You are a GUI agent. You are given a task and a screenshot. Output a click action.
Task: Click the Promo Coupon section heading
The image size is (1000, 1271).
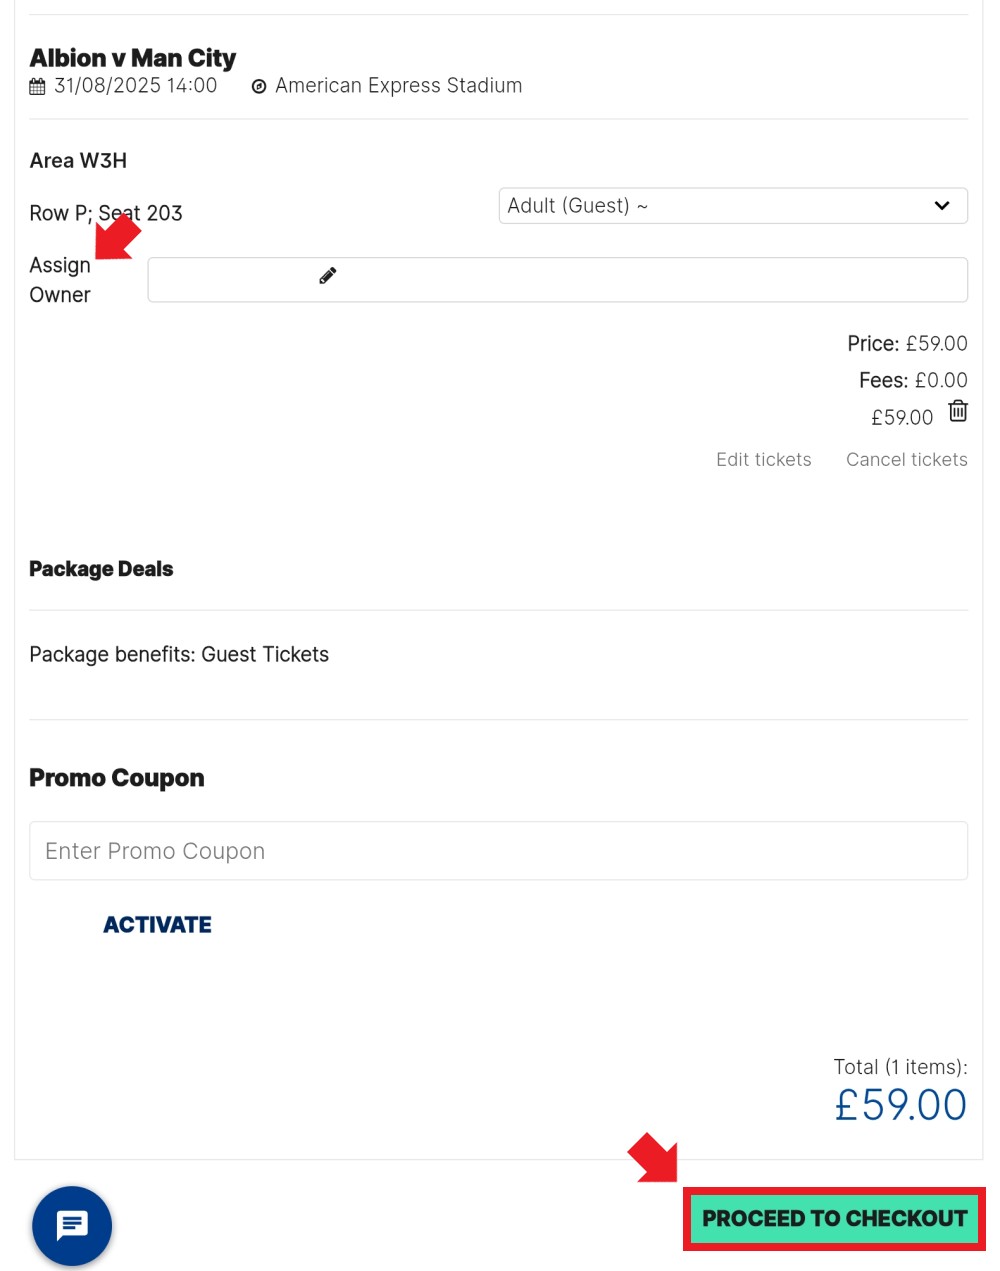pyautogui.click(x=117, y=778)
